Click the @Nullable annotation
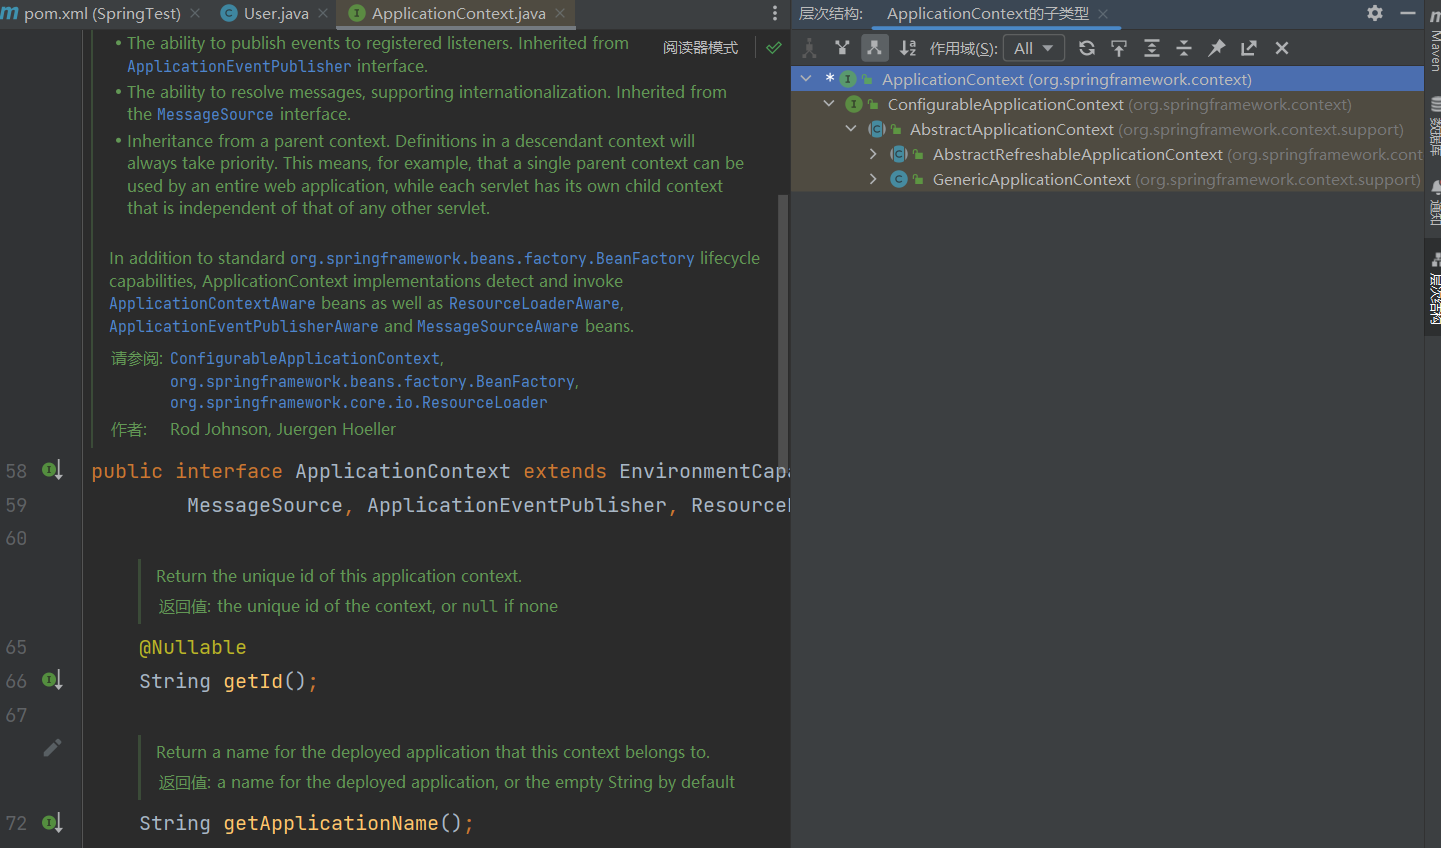This screenshot has width=1441, height=848. click(x=192, y=647)
